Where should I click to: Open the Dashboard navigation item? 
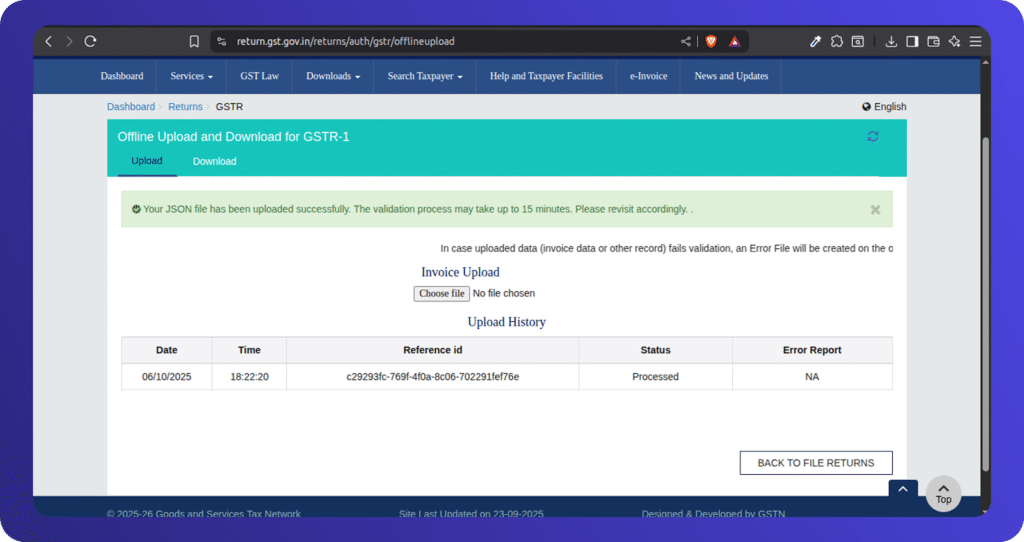(122, 76)
